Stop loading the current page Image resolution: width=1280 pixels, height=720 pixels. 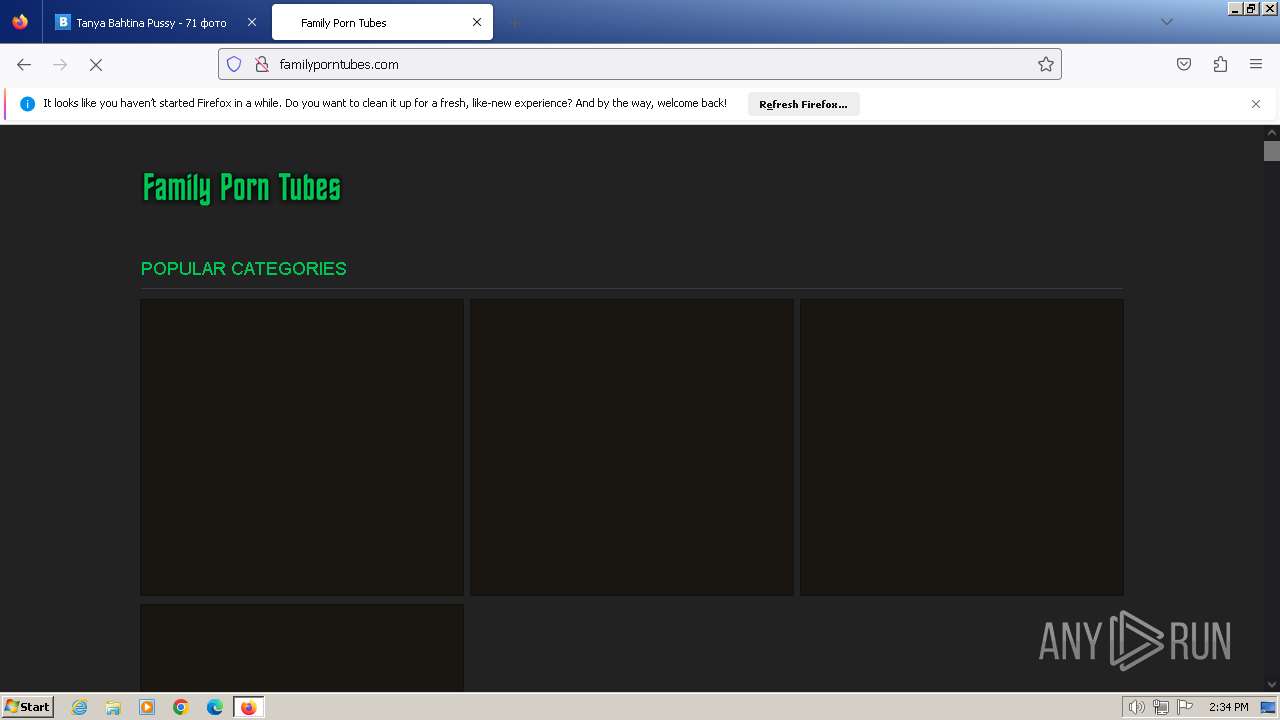coord(96,64)
